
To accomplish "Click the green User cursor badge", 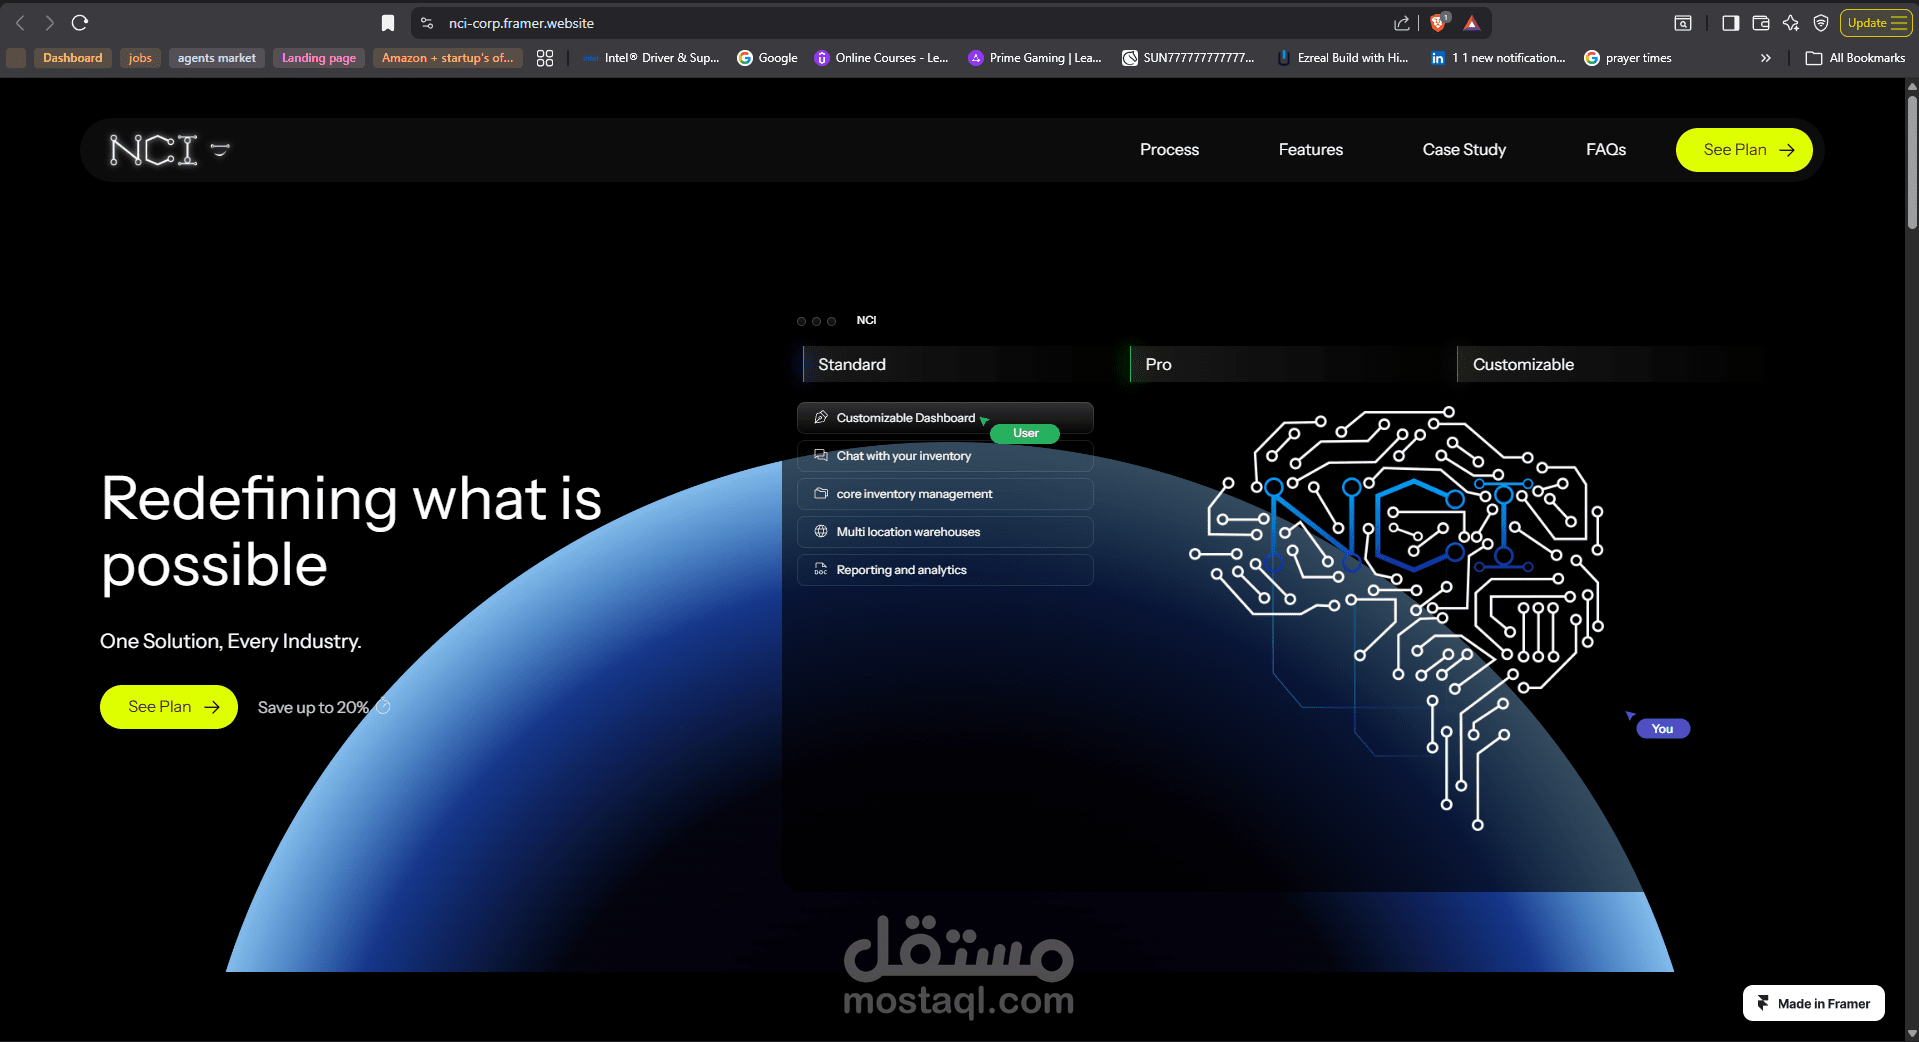I will (1025, 433).
